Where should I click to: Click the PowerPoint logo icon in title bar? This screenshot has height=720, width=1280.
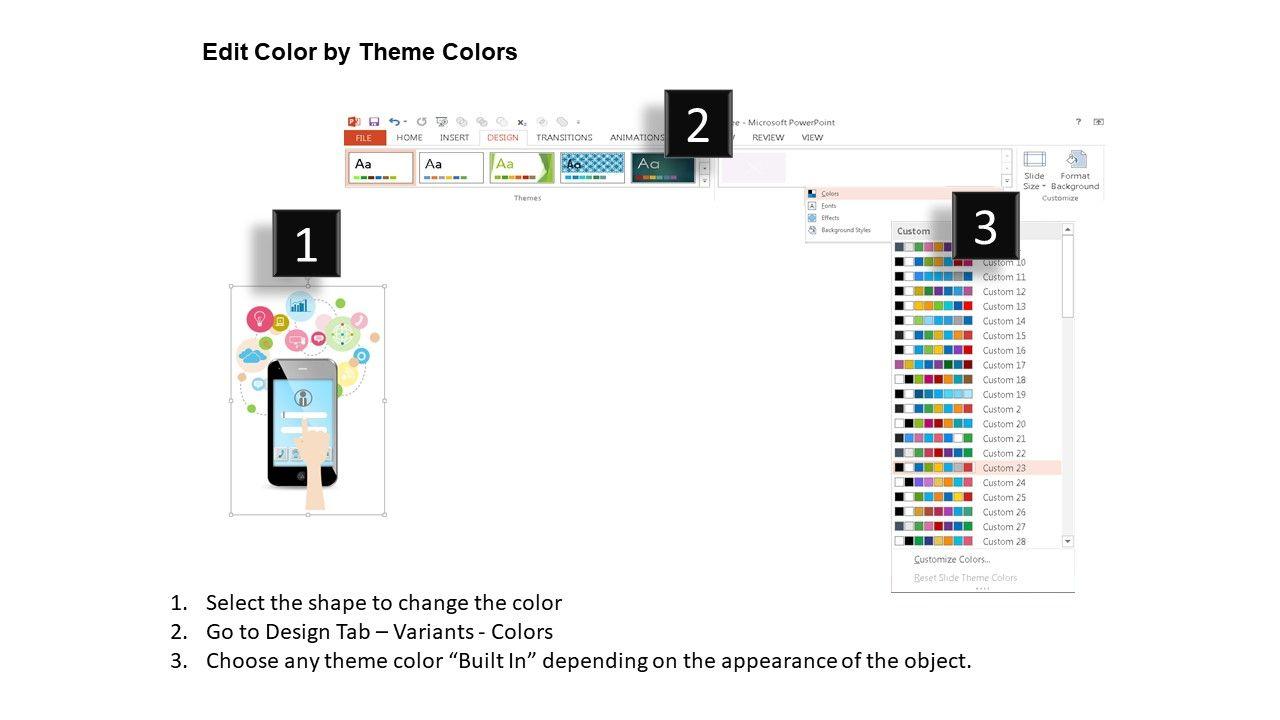[x=353, y=122]
